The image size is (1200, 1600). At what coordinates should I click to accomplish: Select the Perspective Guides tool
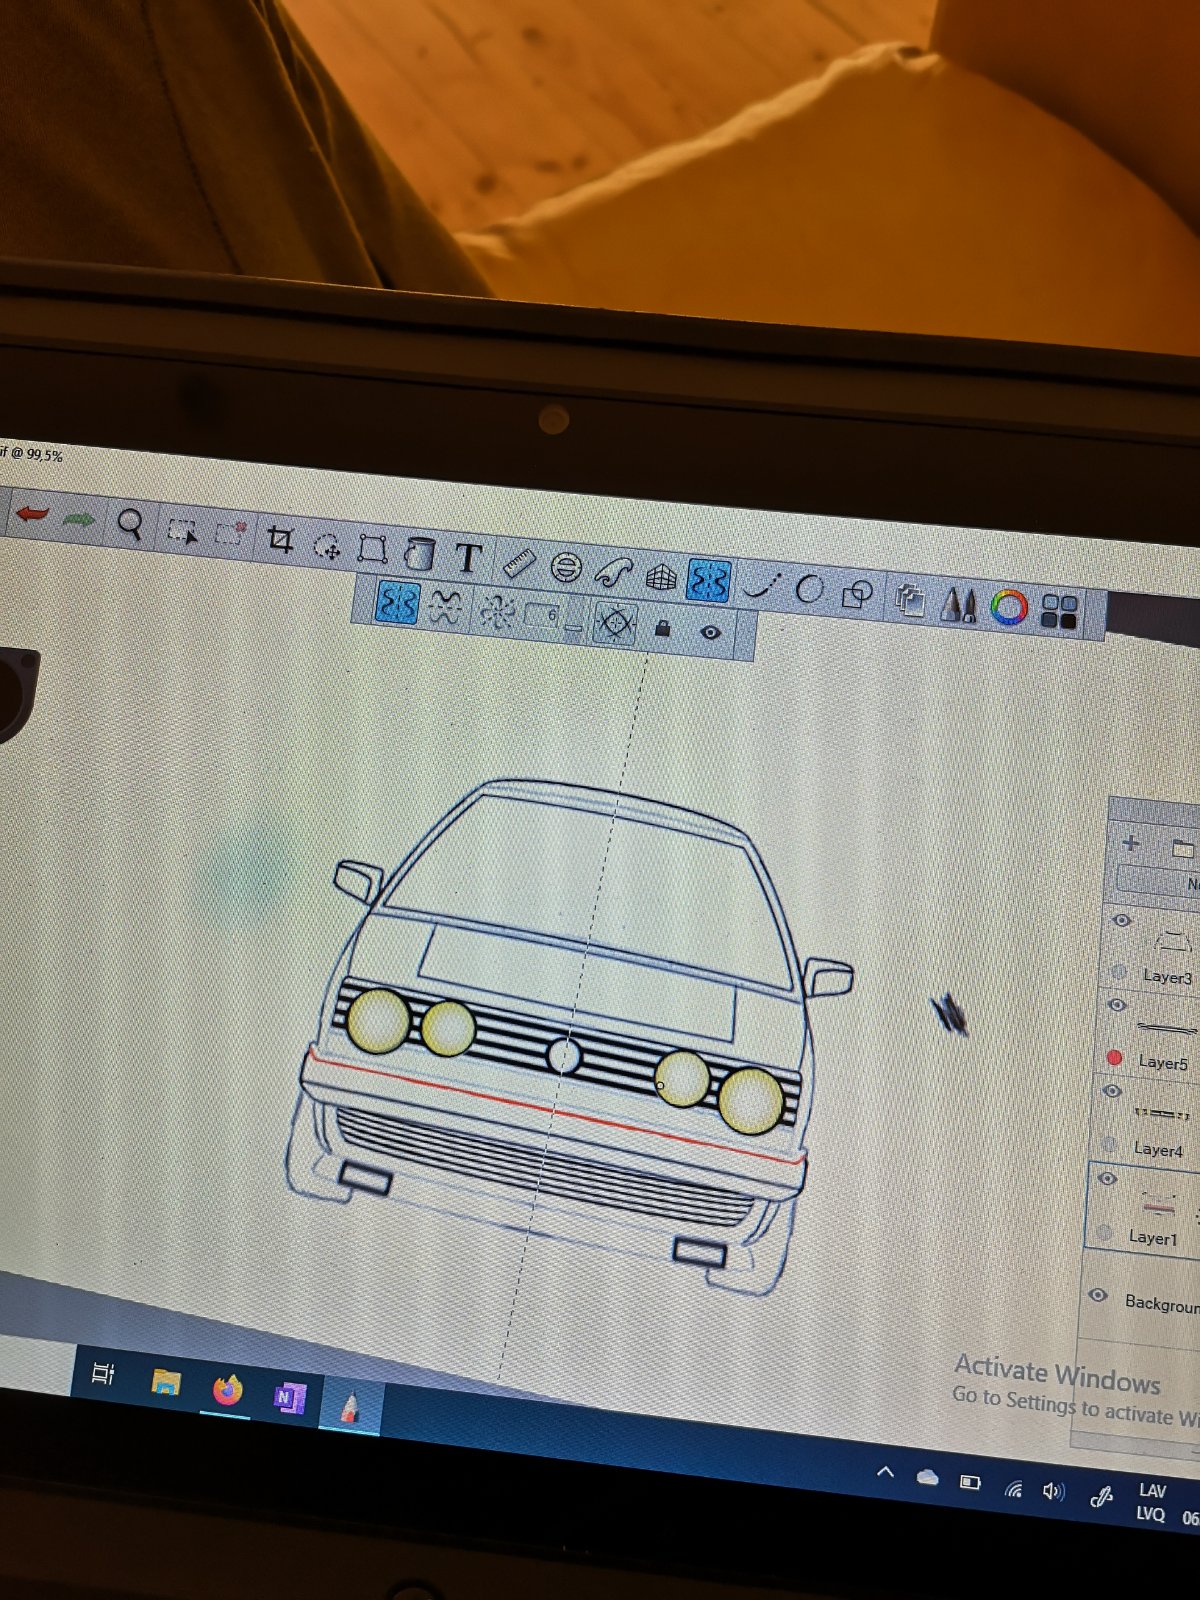click(x=661, y=577)
